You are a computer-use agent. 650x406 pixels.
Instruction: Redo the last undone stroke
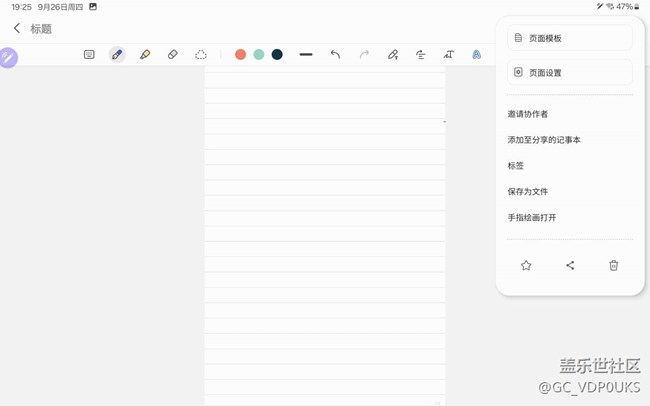(364, 55)
